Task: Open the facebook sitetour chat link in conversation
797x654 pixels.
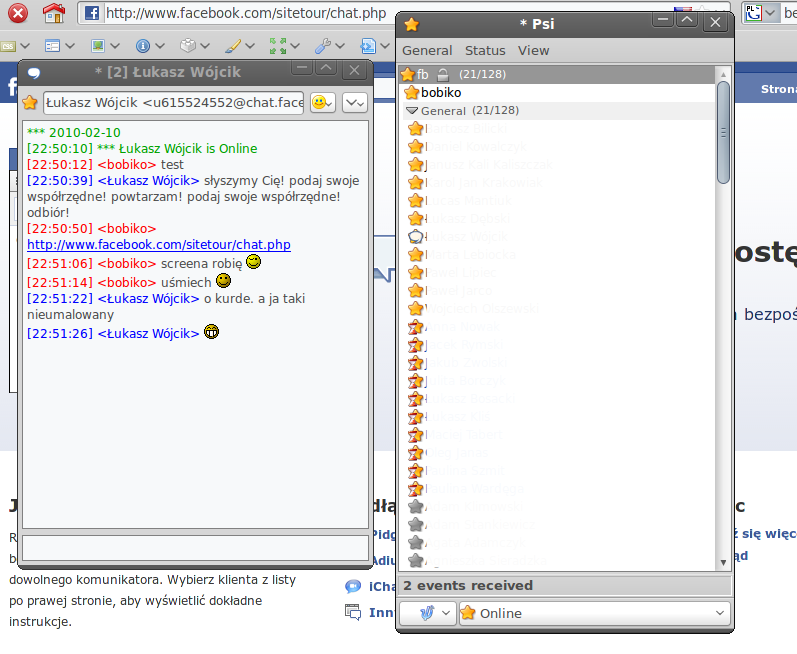Action: 158,244
